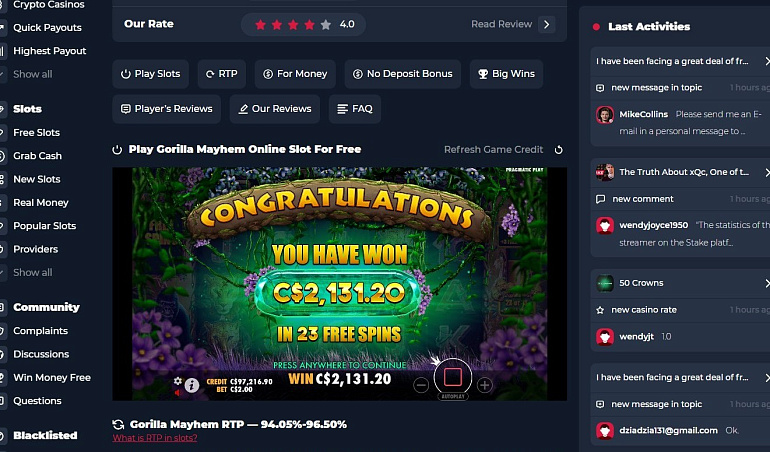Open What is RTP in slots link
The image size is (770, 452).
155,438
